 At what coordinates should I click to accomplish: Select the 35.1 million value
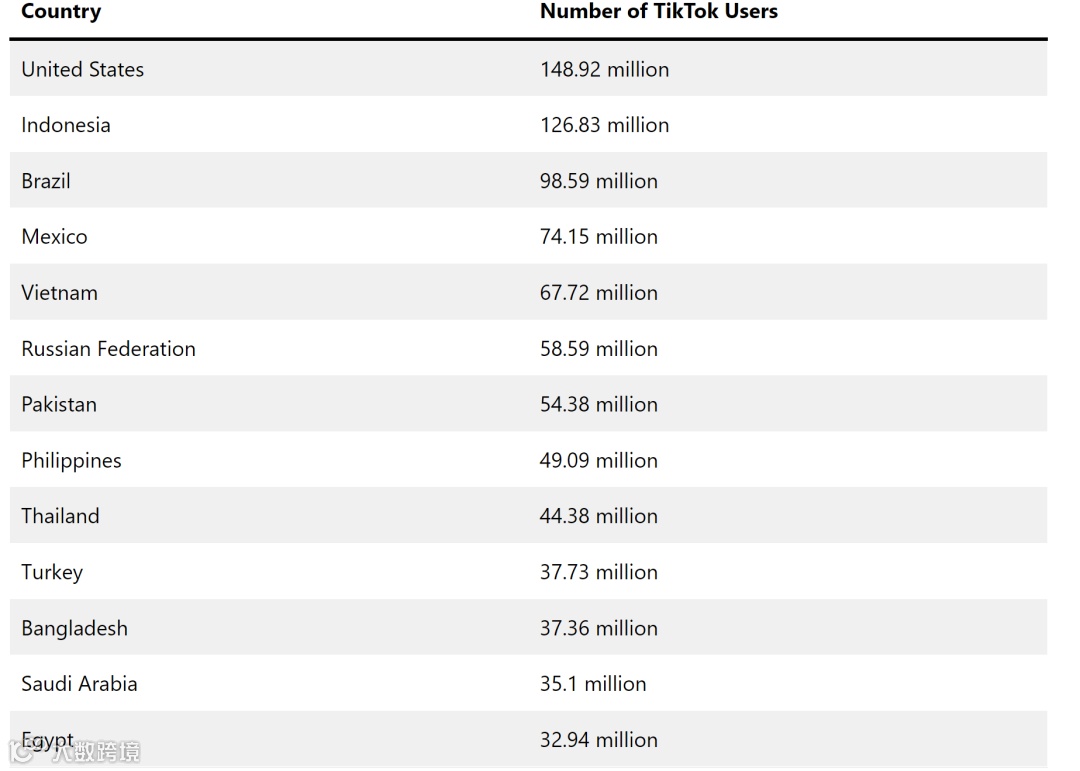point(593,684)
